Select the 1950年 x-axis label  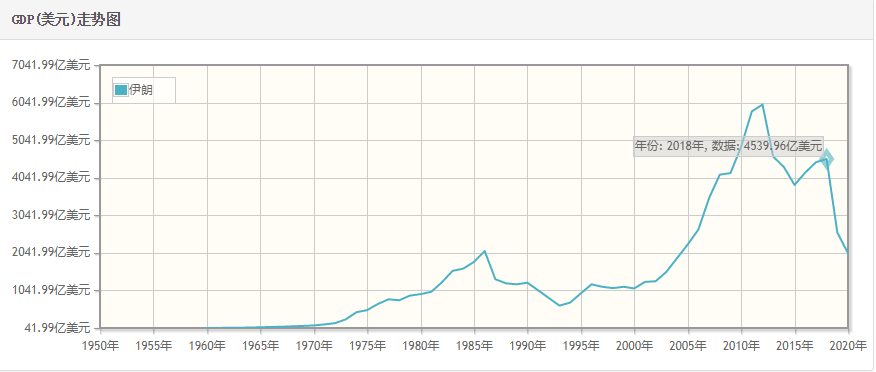point(101,345)
